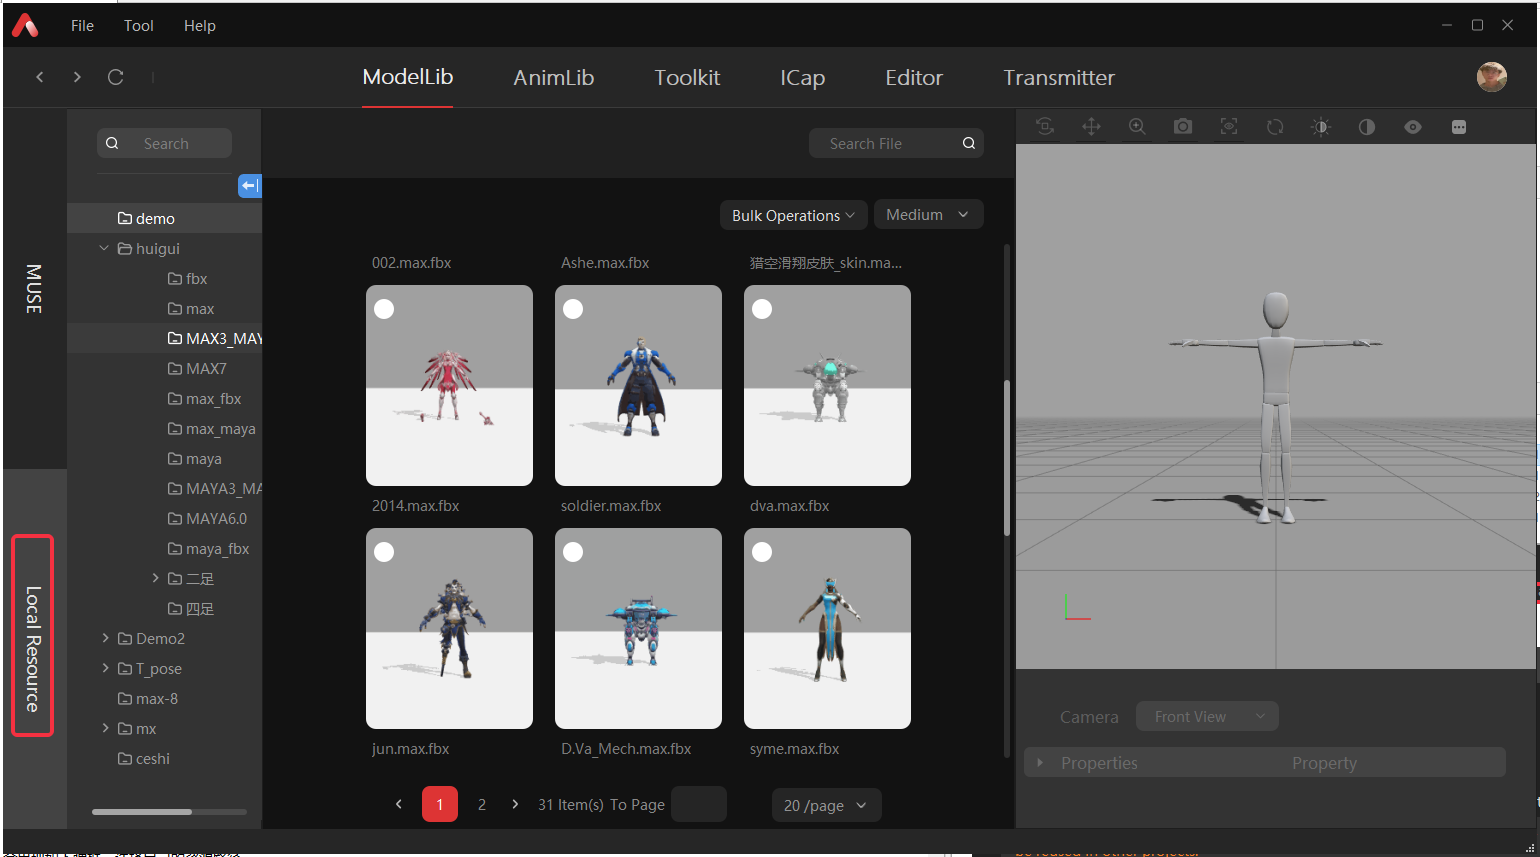The image size is (1540, 857).
Task: Switch to the Toolkit tab
Action: tap(687, 77)
